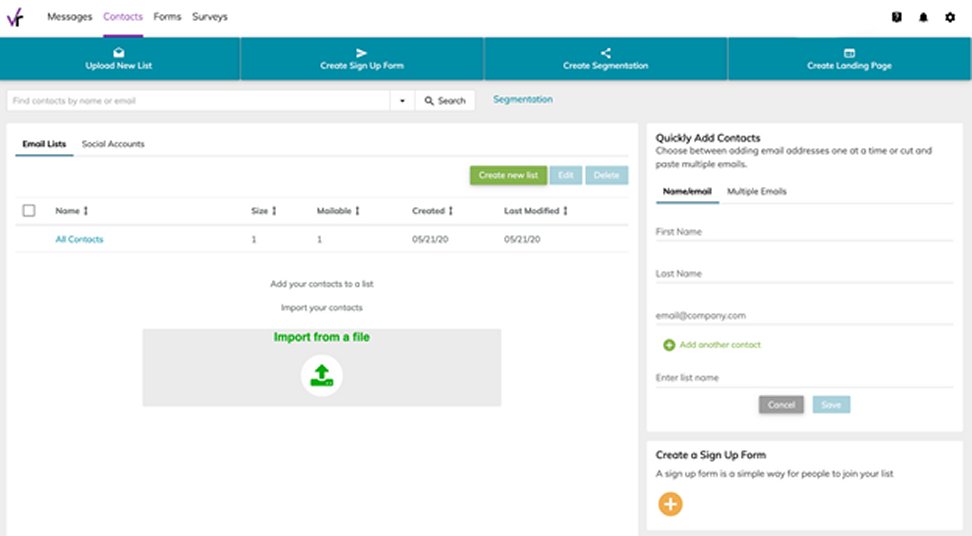This screenshot has height=536, width=972.
Task: Open the Forms menu
Action: coord(167,17)
